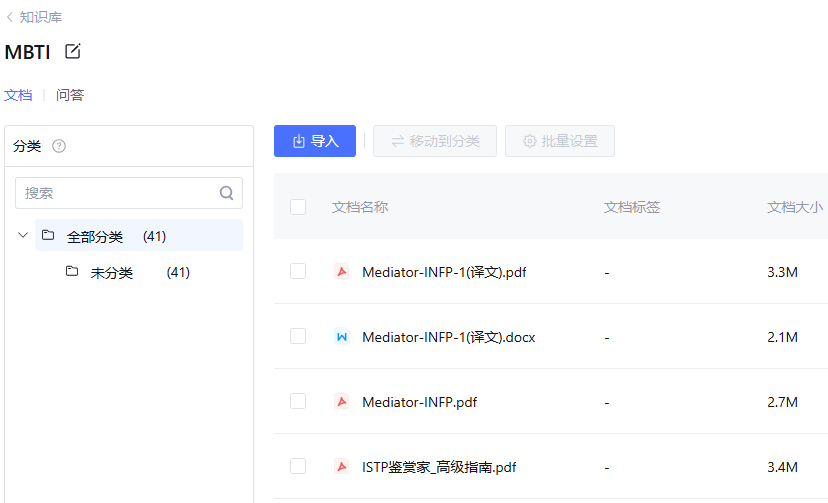The image size is (828, 503).
Task: Select the 未分类 category item
Action: (112, 273)
